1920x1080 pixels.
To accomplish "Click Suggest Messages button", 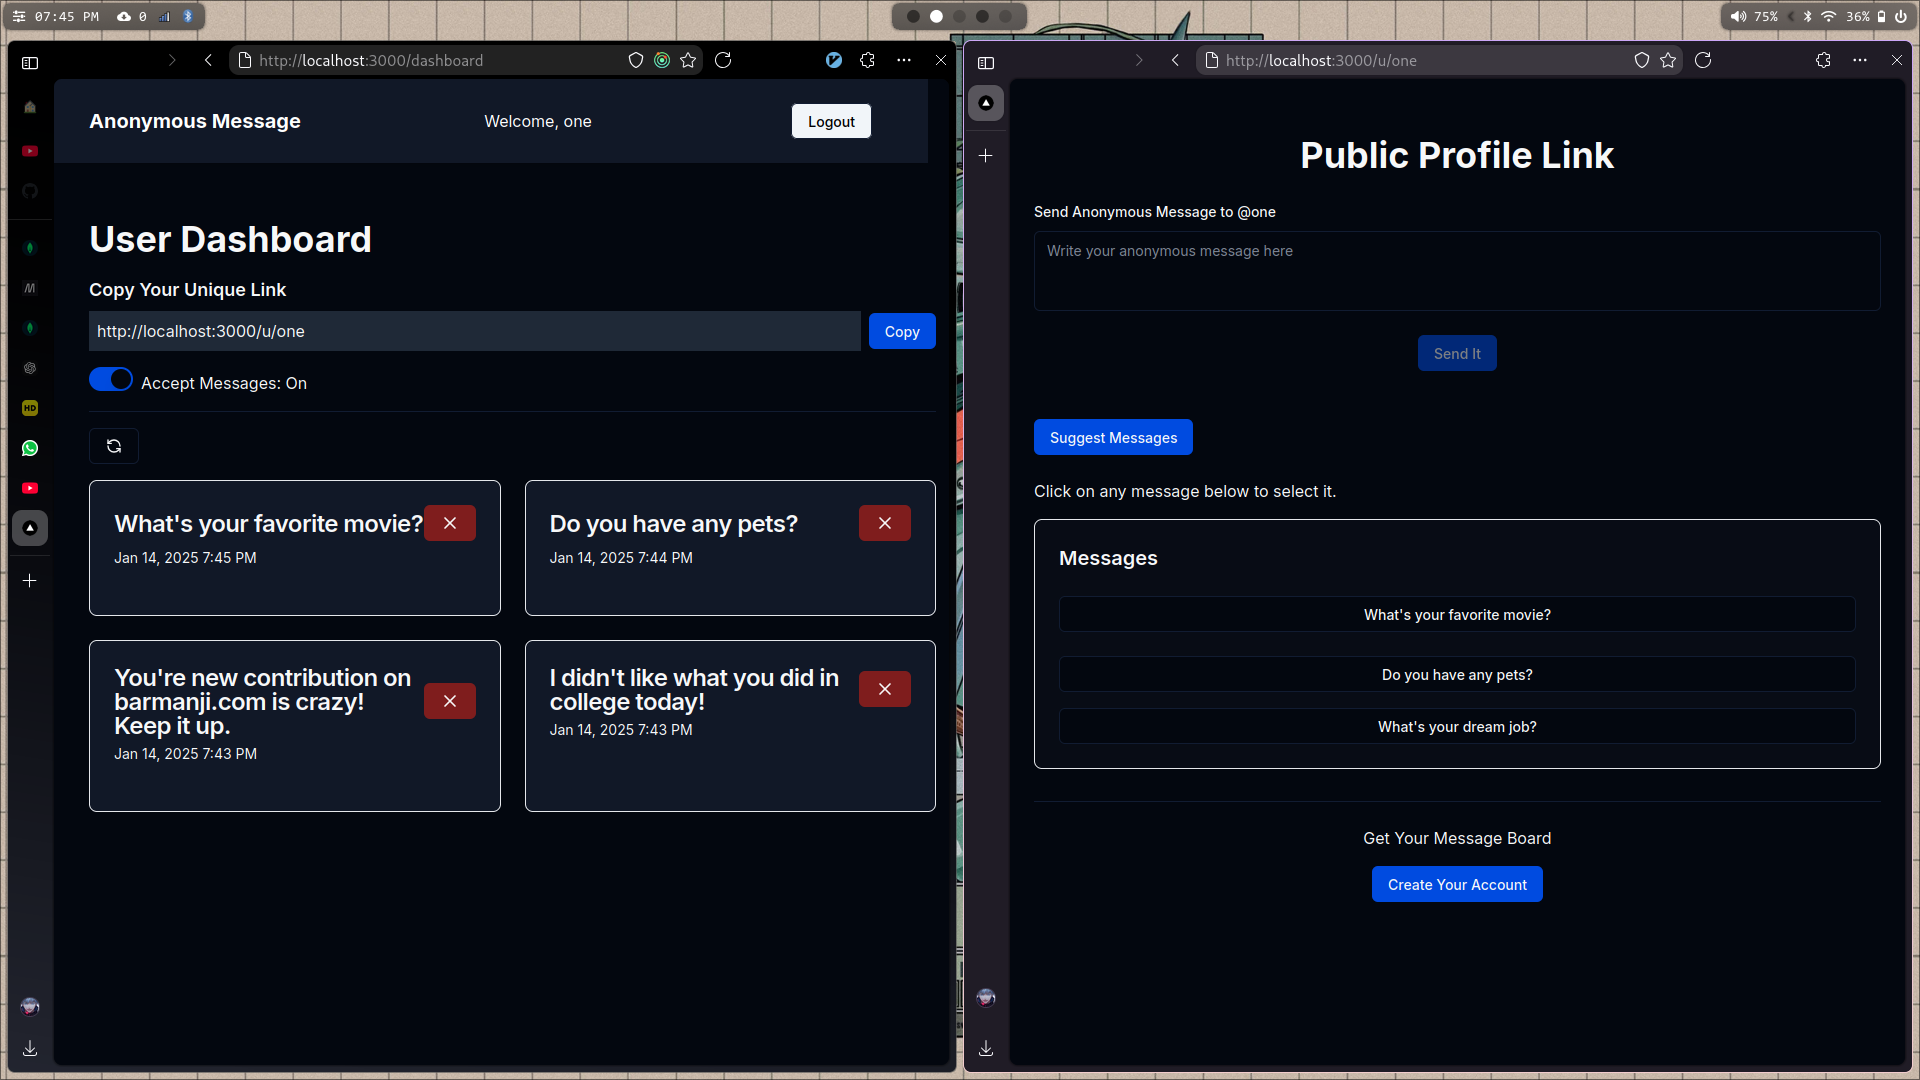I will [1113, 437].
